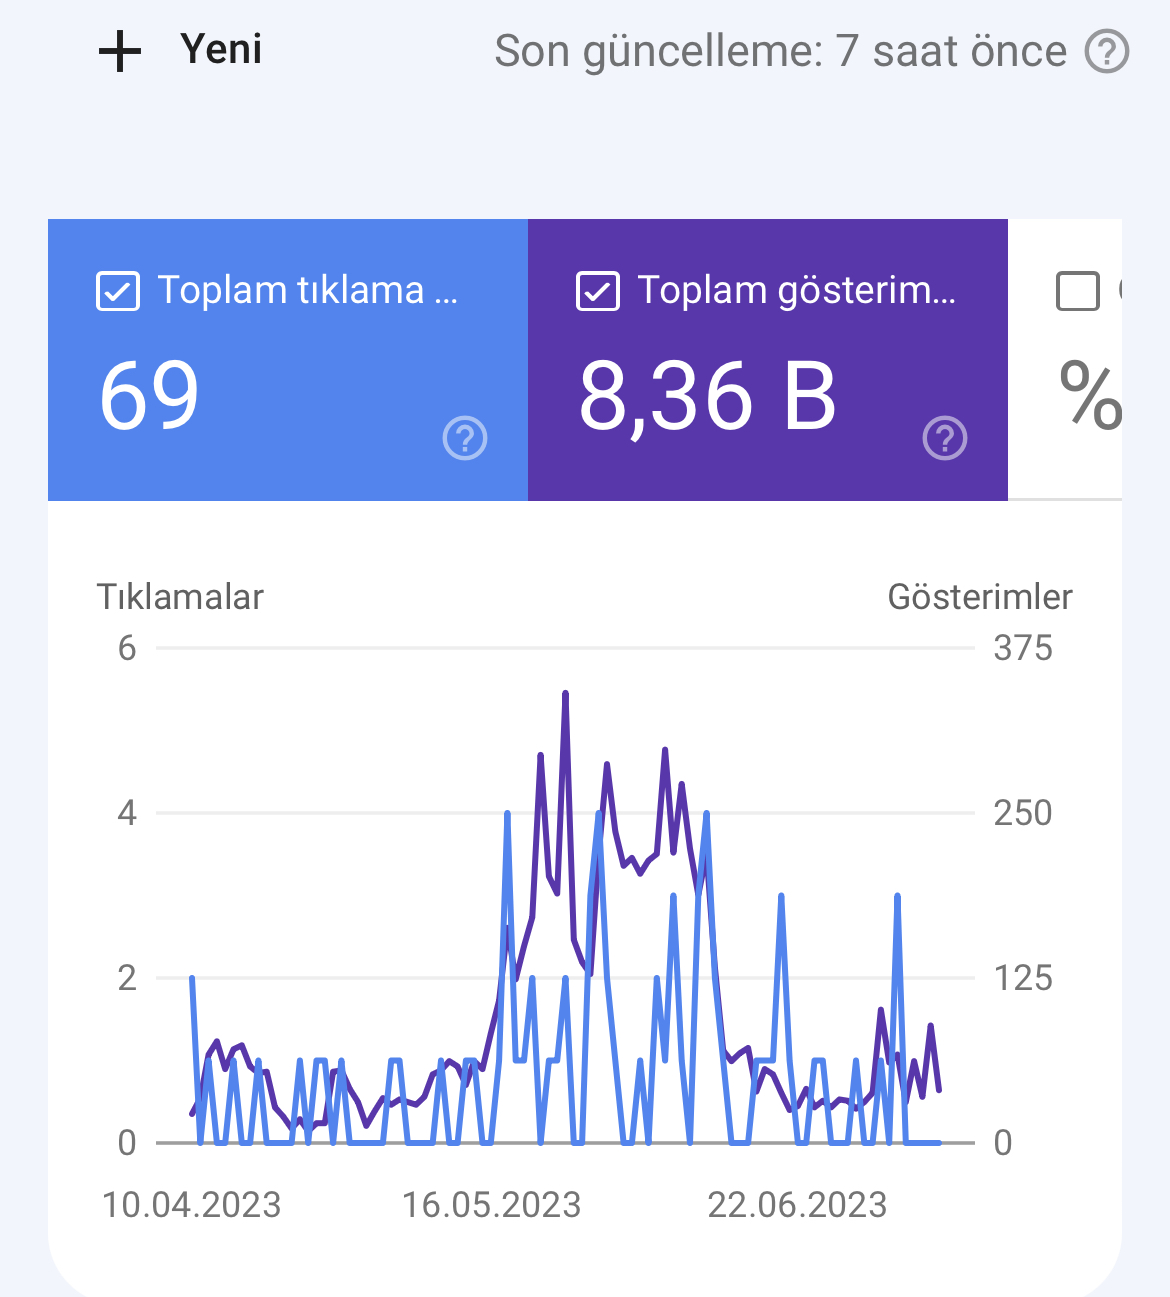
Task: Enable the unchecked third metric checkbox
Action: 1077,291
